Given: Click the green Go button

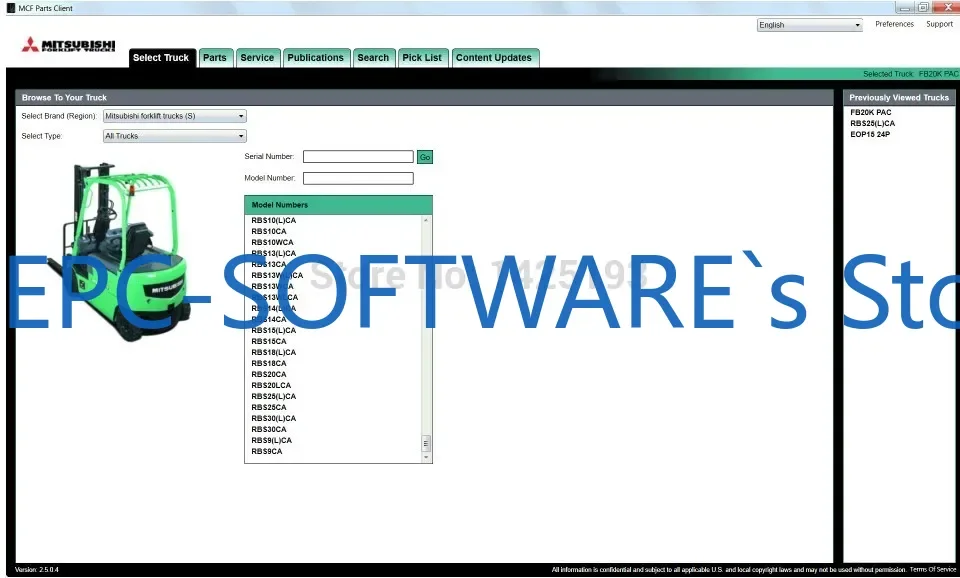Looking at the screenshot, I should click(x=425, y=157).
